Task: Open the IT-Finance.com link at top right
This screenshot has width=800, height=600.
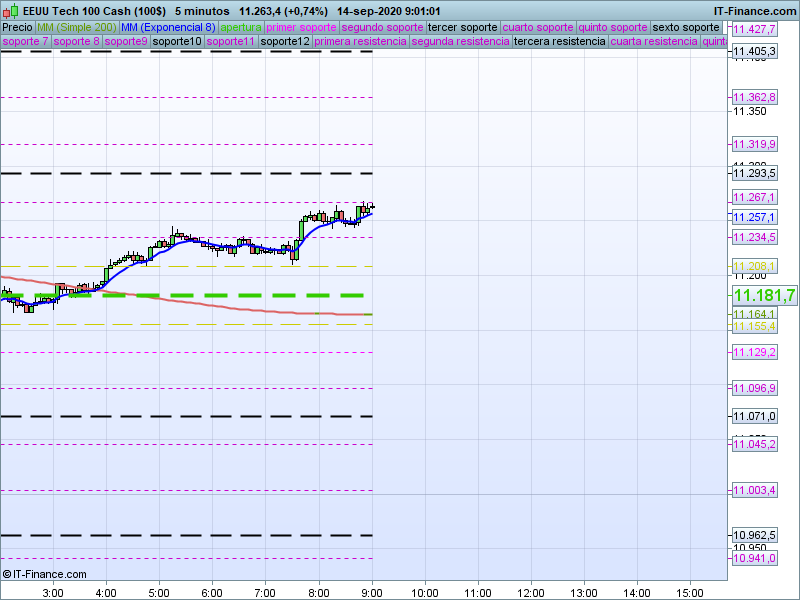Action: [754, 10]
